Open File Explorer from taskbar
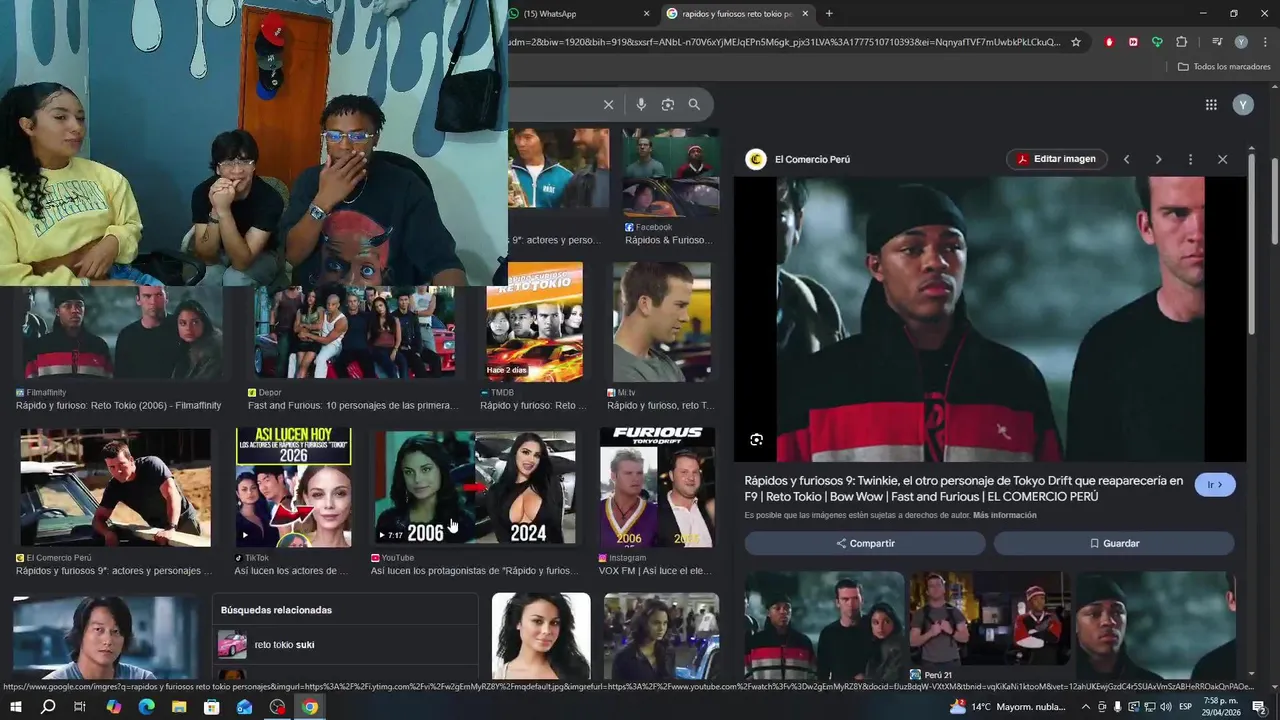Image resolution: width=1280 pixels, height=720 pixels. 179,707
